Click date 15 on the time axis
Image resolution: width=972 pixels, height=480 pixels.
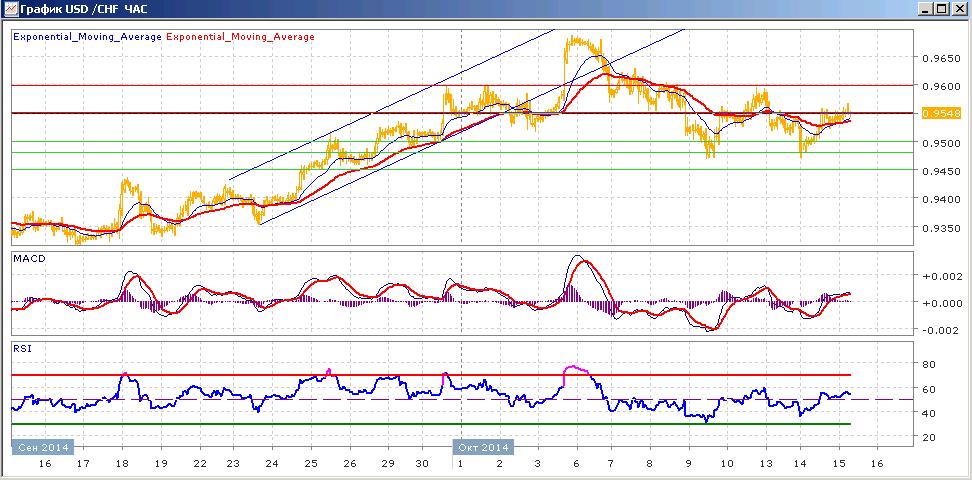(838, 464)
